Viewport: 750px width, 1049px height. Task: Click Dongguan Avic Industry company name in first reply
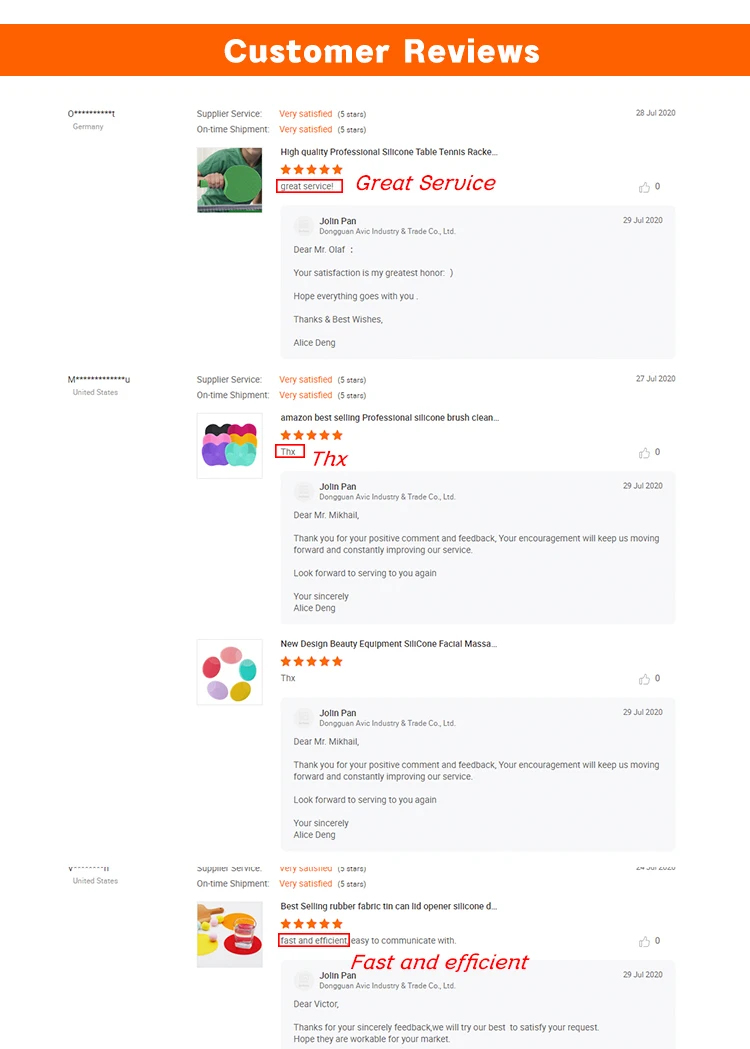pyautogui.click(x=387, y=231)
